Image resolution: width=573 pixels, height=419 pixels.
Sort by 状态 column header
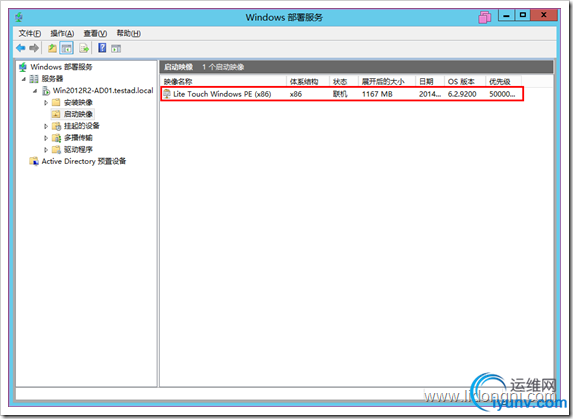tap(344, 81)
